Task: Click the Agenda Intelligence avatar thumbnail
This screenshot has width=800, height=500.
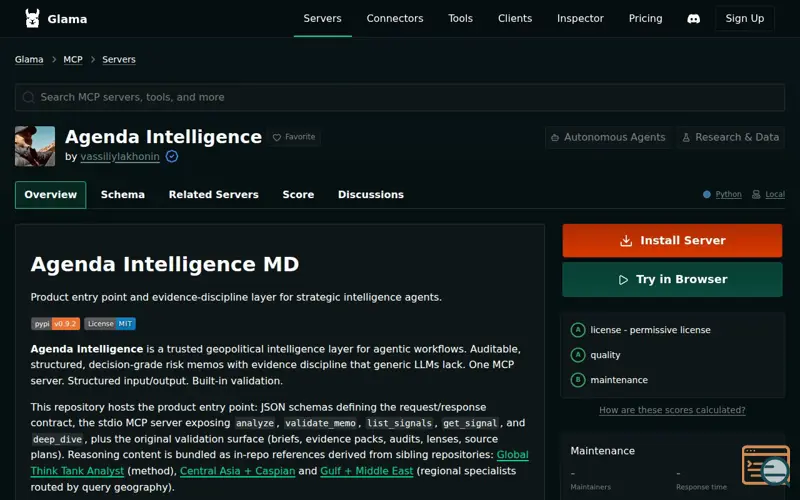Action: 35,146
